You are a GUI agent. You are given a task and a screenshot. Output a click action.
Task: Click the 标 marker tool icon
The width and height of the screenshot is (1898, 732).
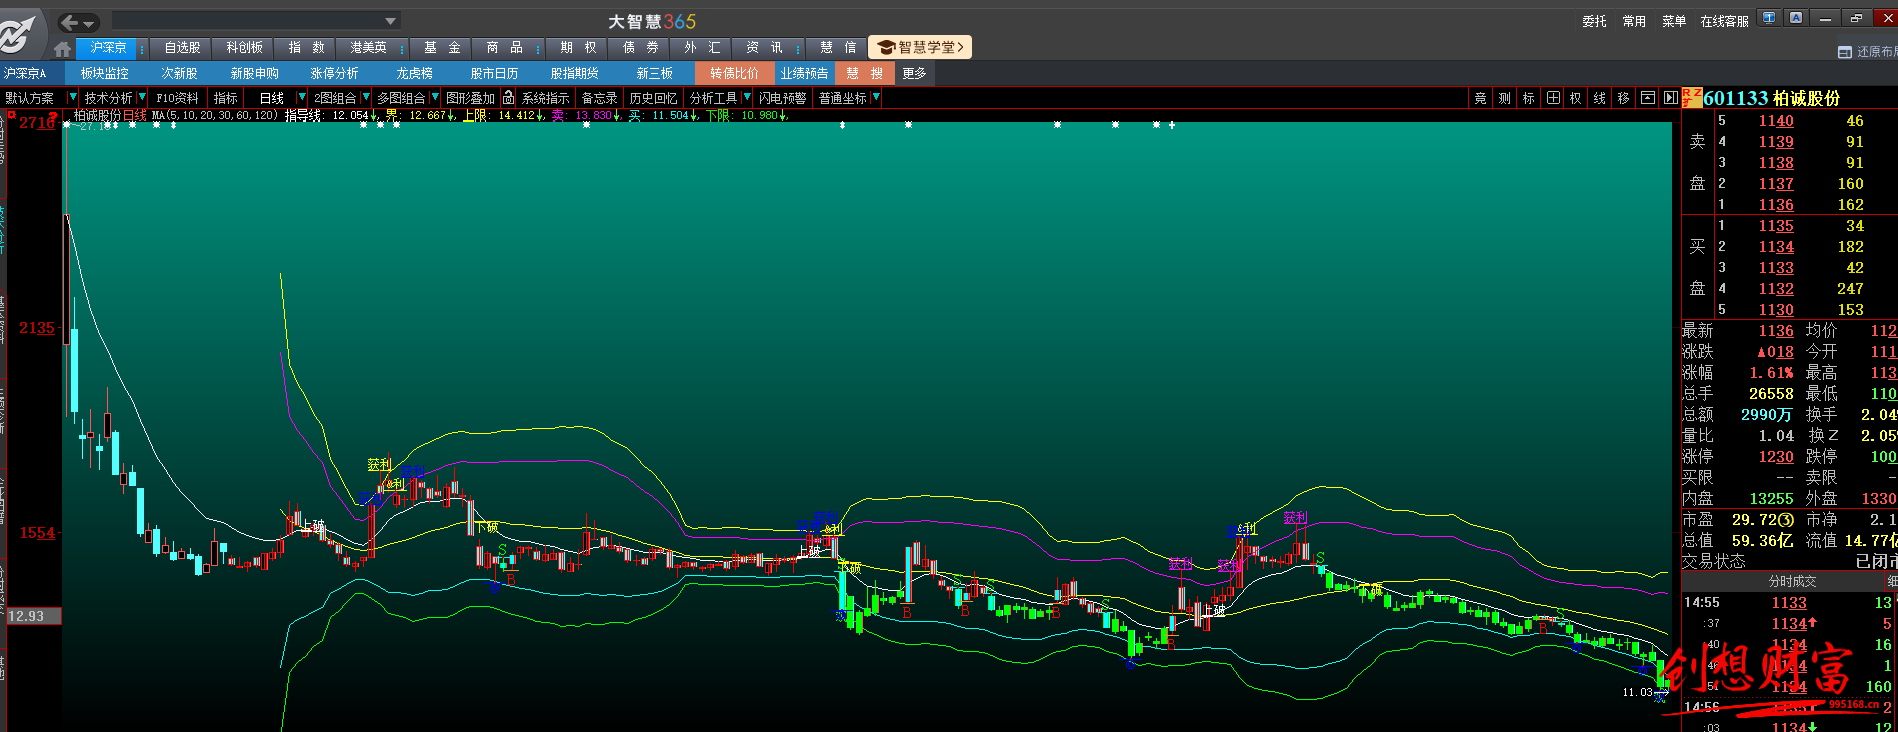pyautogui.click(x=1528, y=98)
